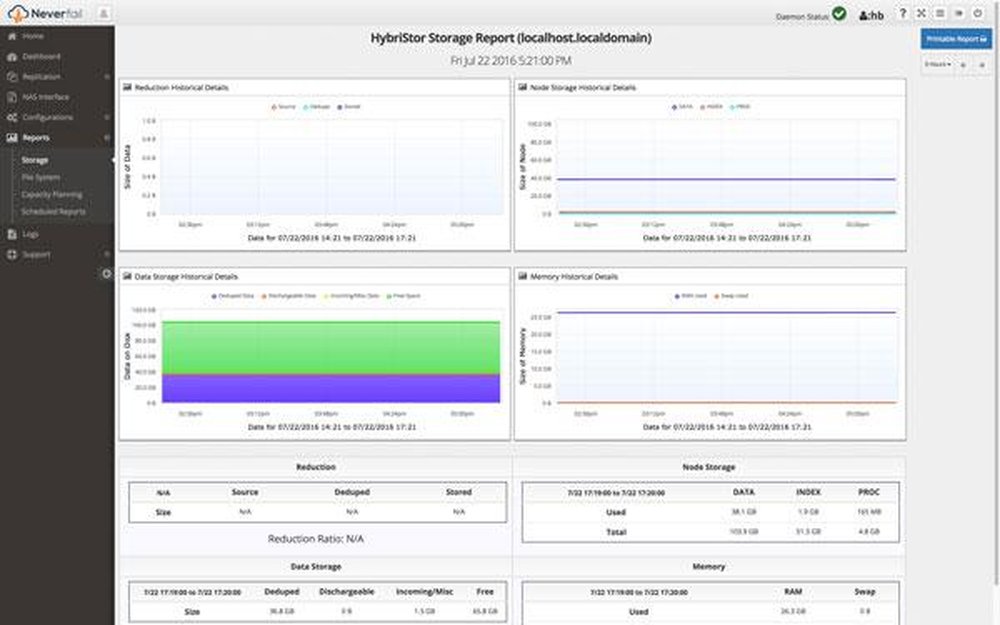
Task: Toggle Deduped Size series in Data Storage legend
Action: 233,297
